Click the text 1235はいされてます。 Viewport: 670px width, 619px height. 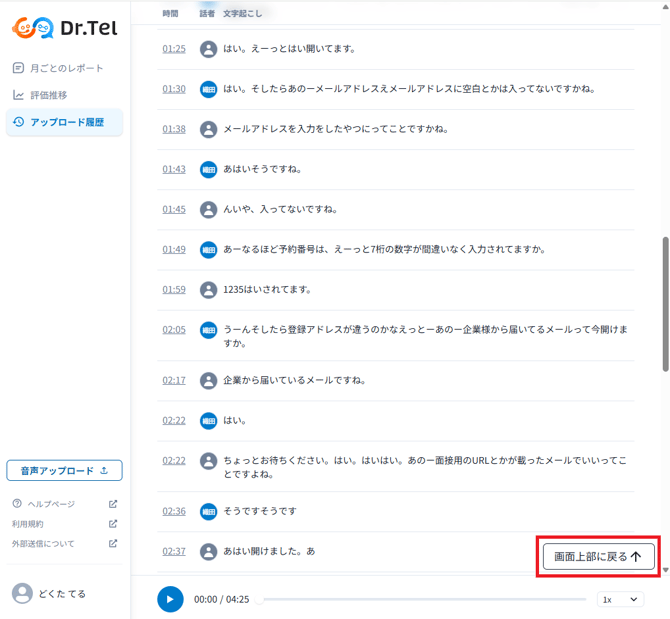[267, 290]
